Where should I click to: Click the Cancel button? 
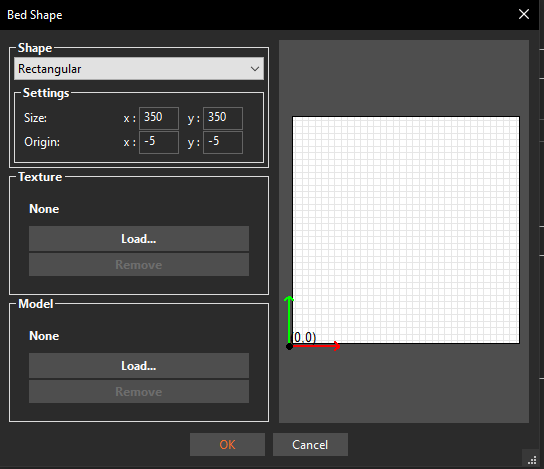310,444
